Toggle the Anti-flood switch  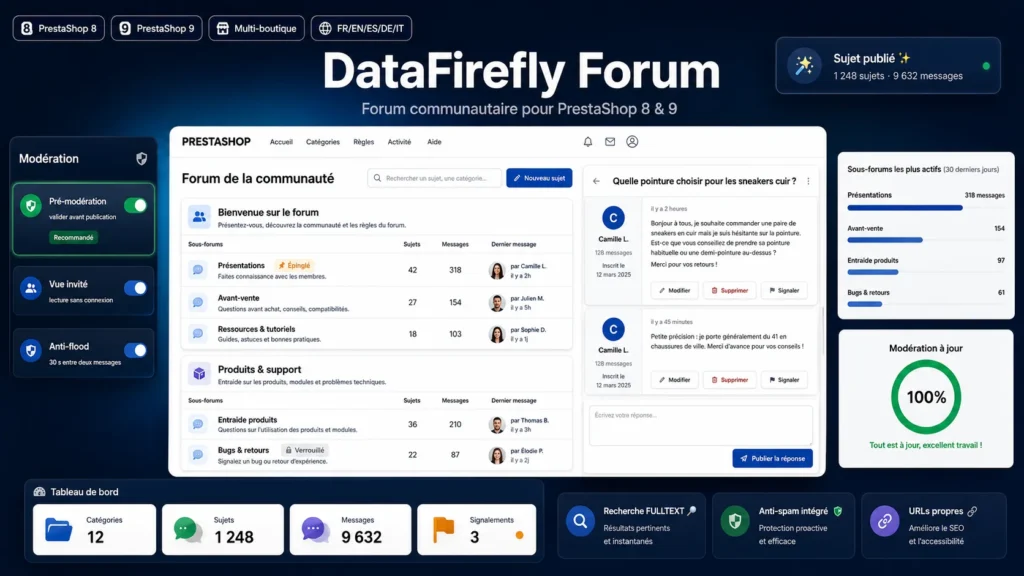point(136,350)
